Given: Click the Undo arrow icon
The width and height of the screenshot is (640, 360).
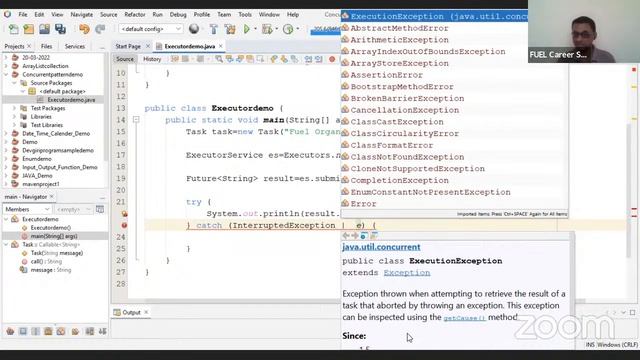Looking at the screenshot, I should (x=84, y=29).
